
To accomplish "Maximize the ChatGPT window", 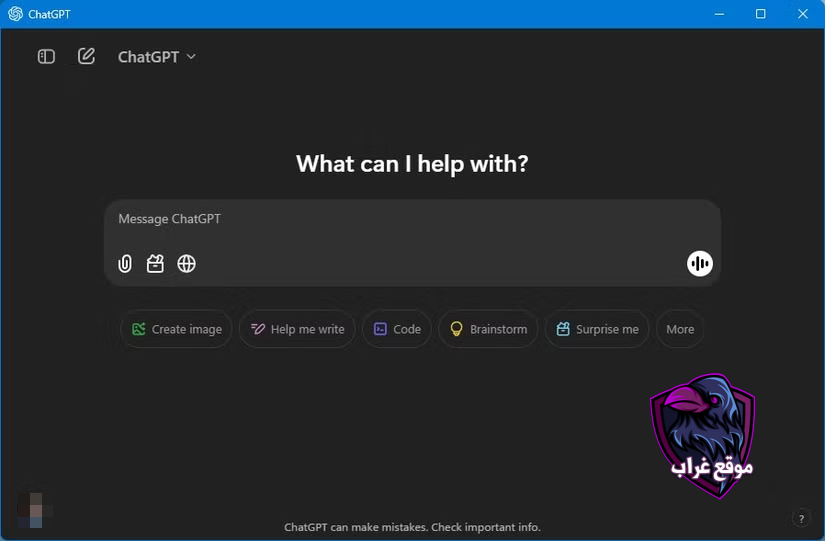I will pos(760,14).
